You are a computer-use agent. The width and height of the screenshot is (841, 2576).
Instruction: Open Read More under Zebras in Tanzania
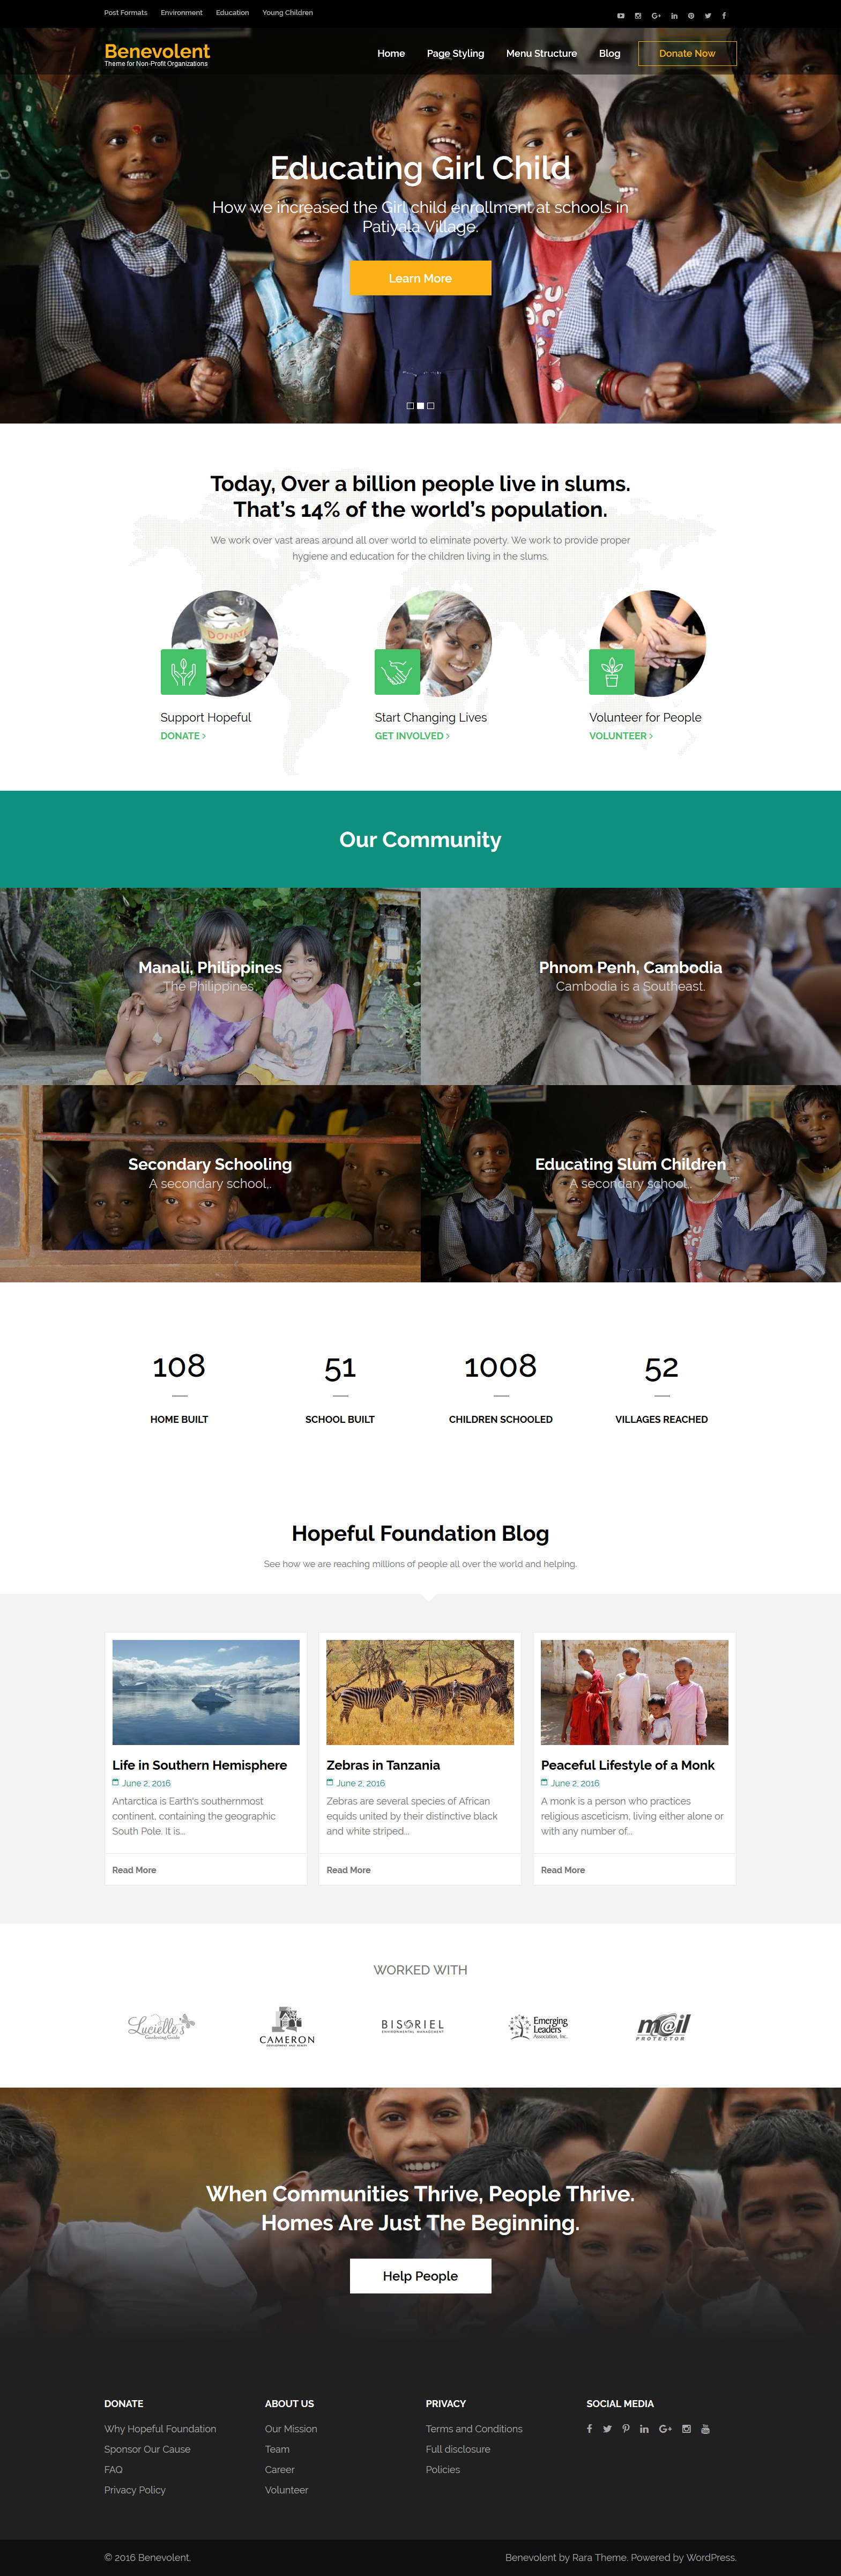tap(348, 1869)
